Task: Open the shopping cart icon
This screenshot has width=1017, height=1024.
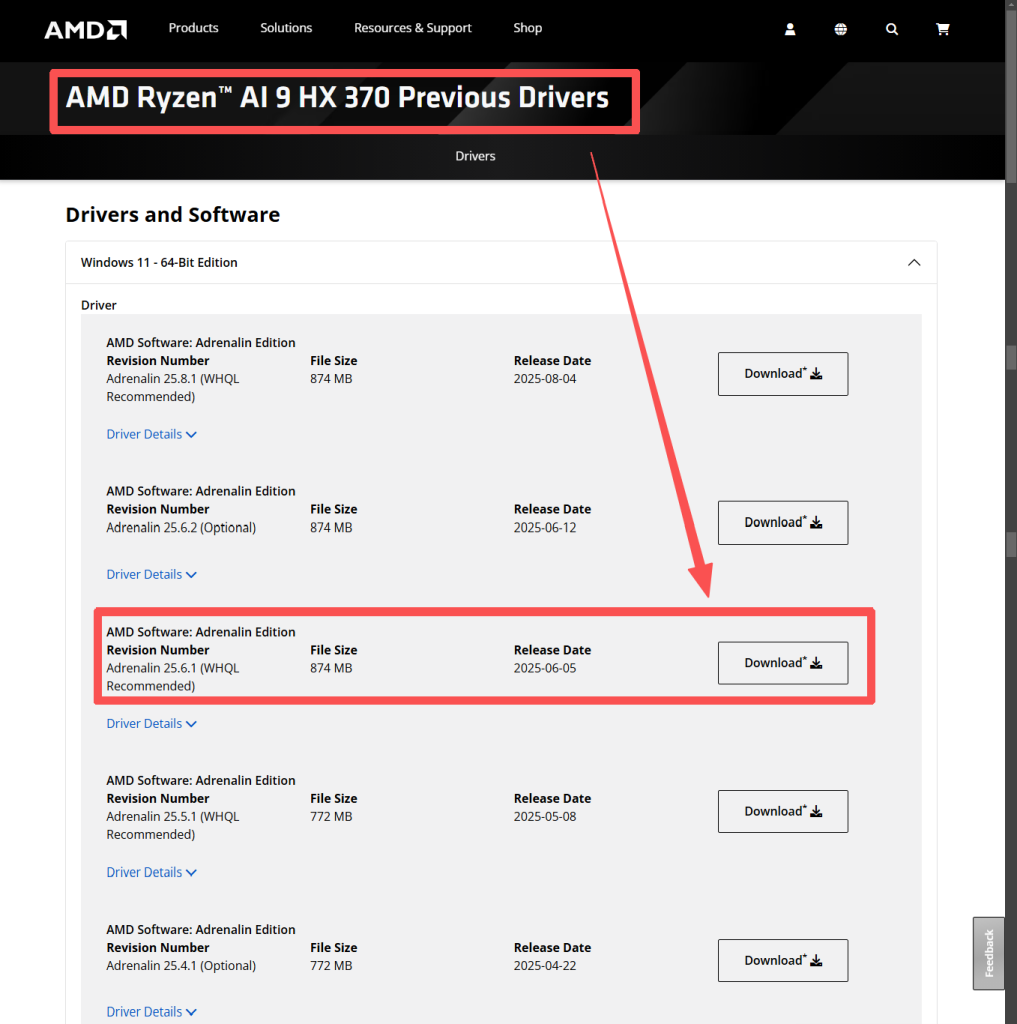Action: (x=942, y=29)
